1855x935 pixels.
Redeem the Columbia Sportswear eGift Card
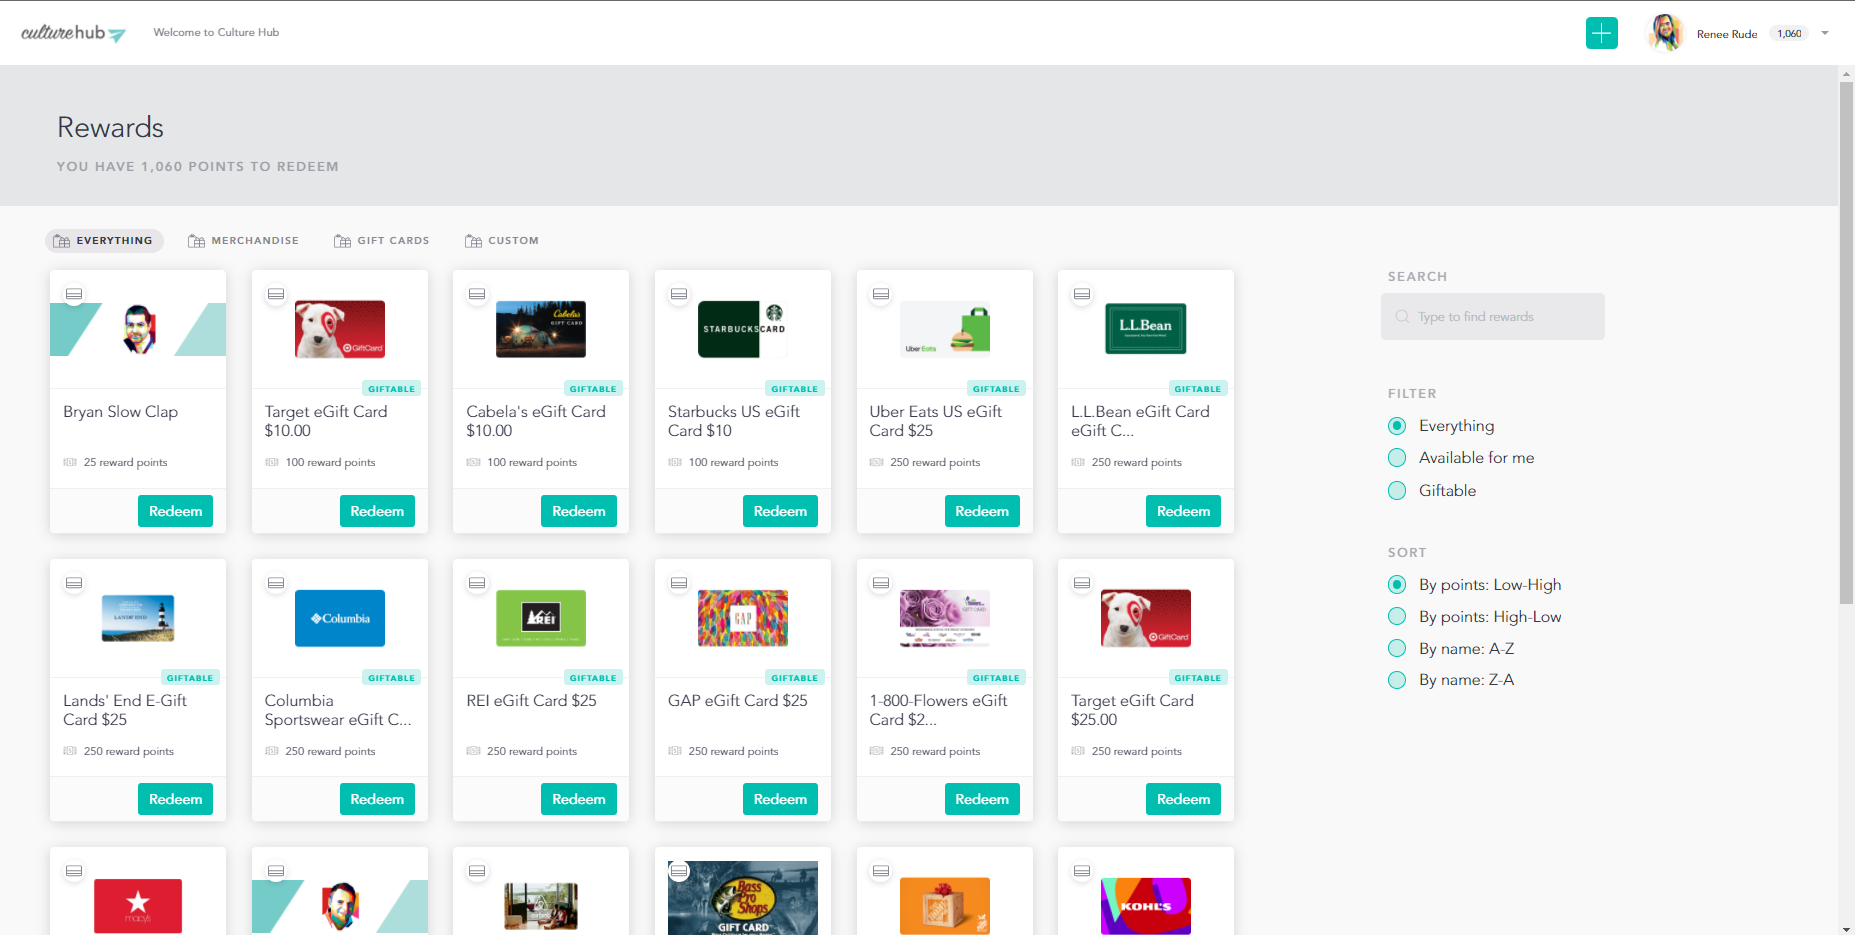point(377,799)
